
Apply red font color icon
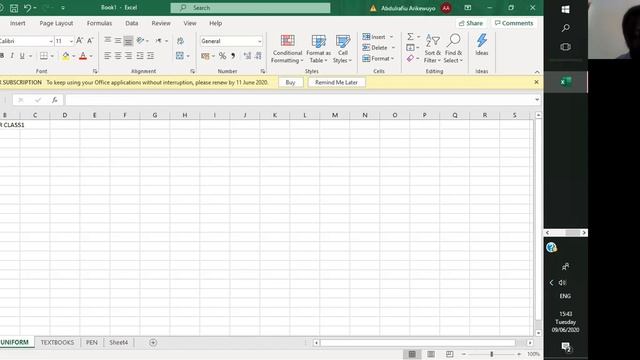click(x=83, y=56)
